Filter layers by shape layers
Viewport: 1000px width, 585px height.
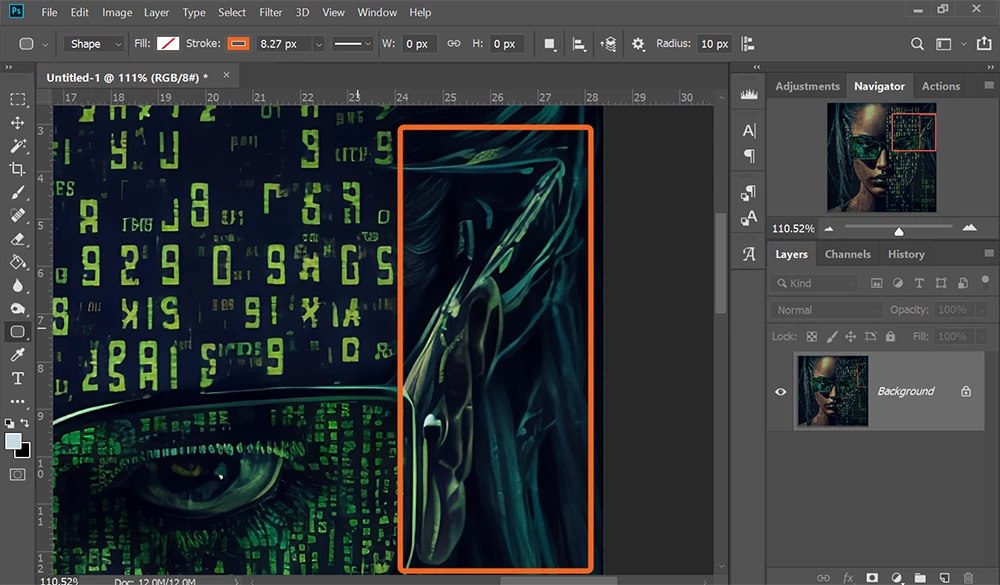coord(941,283)
